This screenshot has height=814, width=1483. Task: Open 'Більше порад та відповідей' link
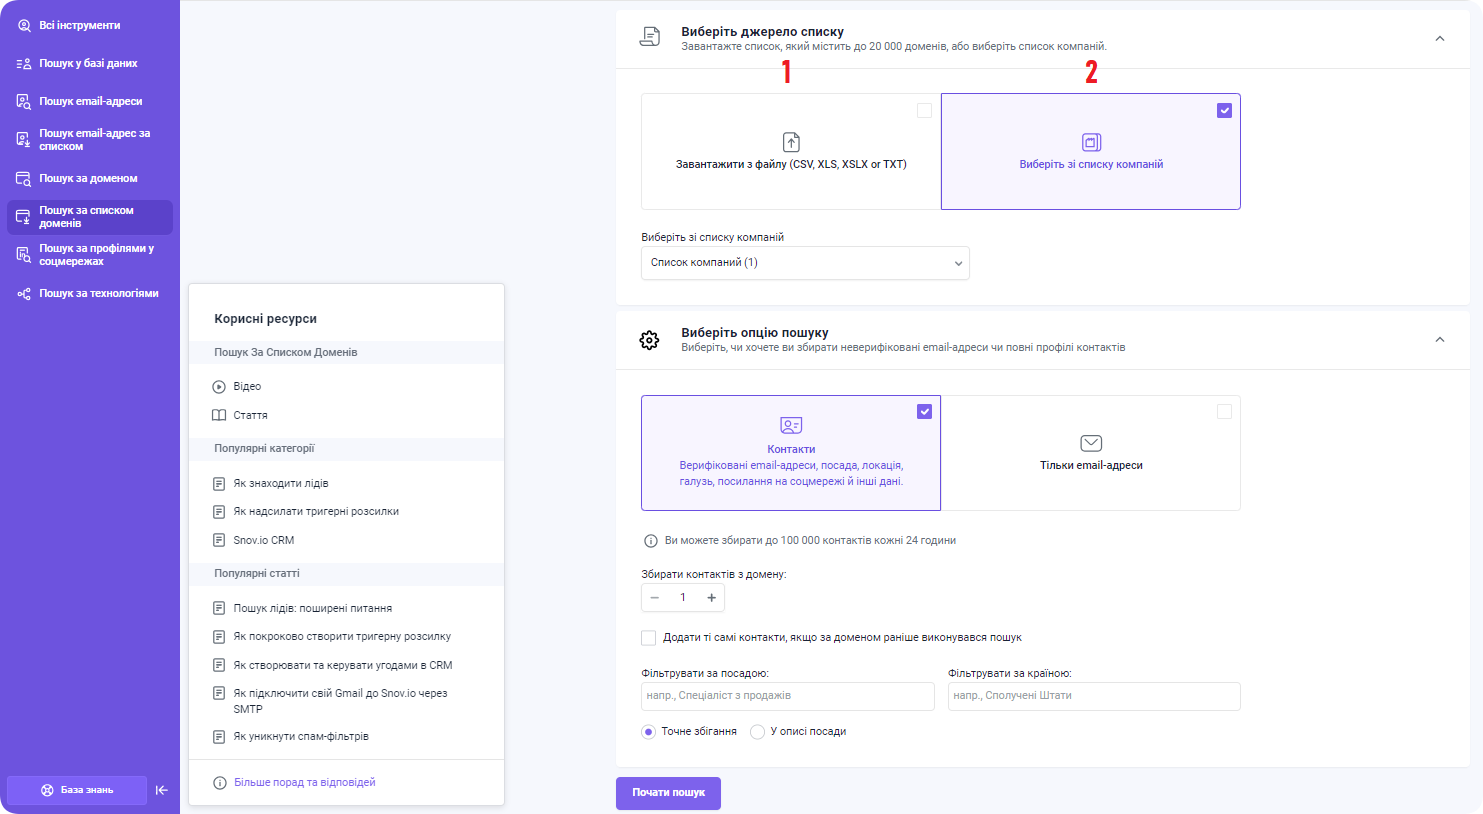[305, 783]
